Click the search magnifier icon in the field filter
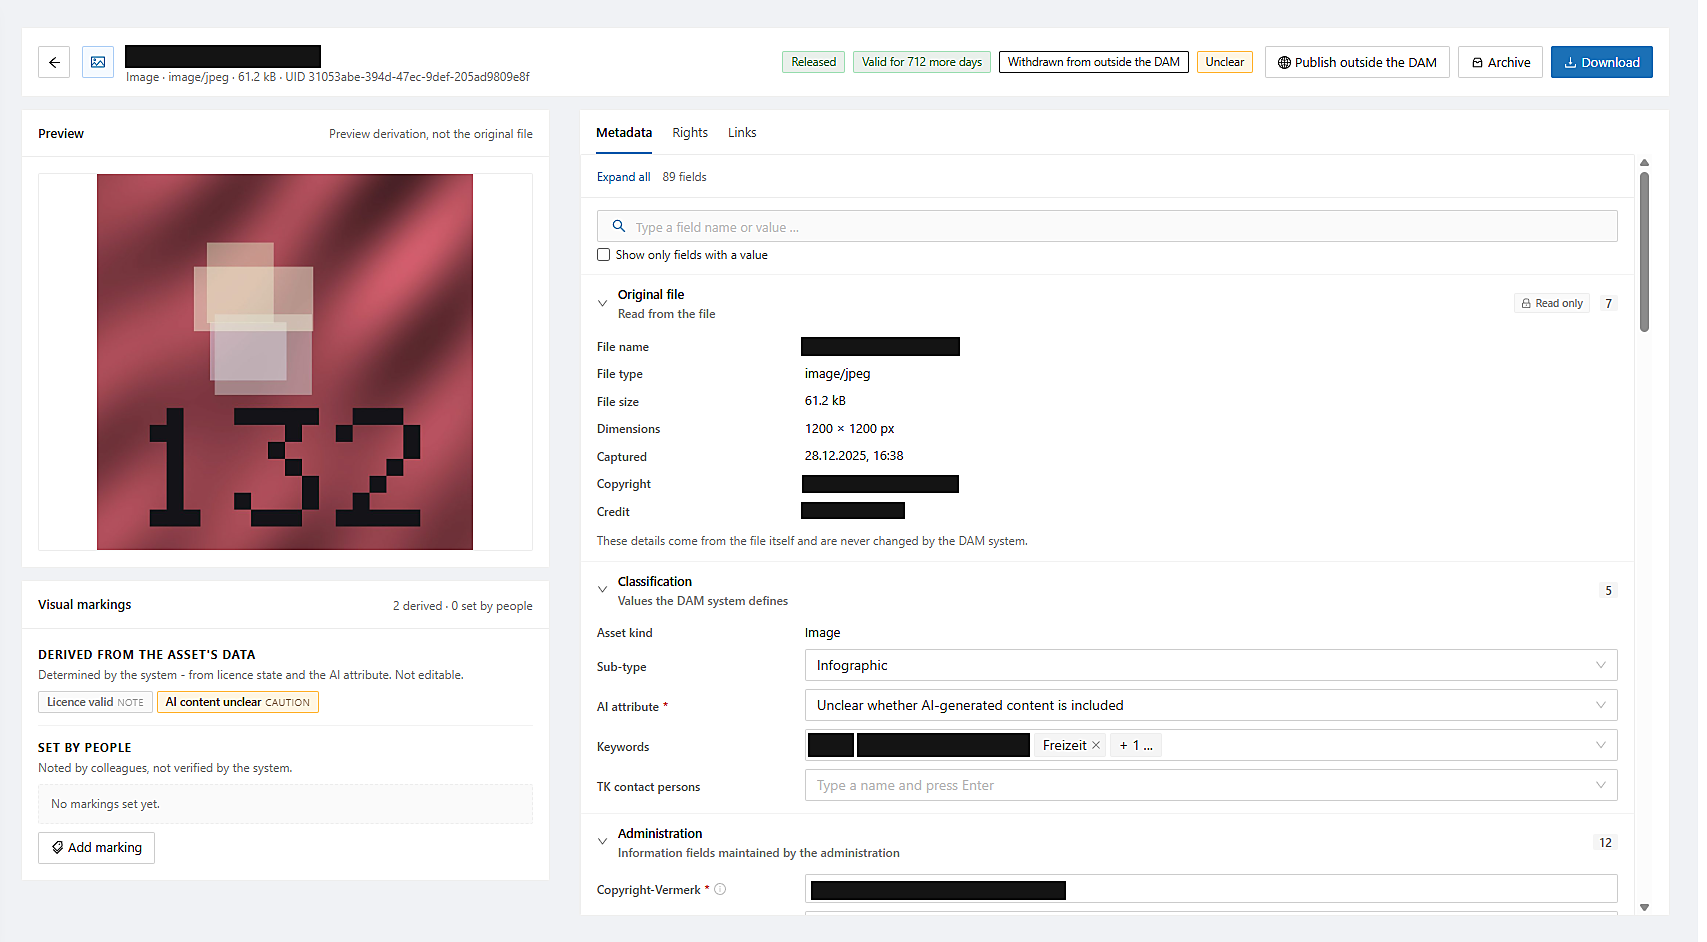This screenshot has height=942, width=1707. [x=619, y=226]
